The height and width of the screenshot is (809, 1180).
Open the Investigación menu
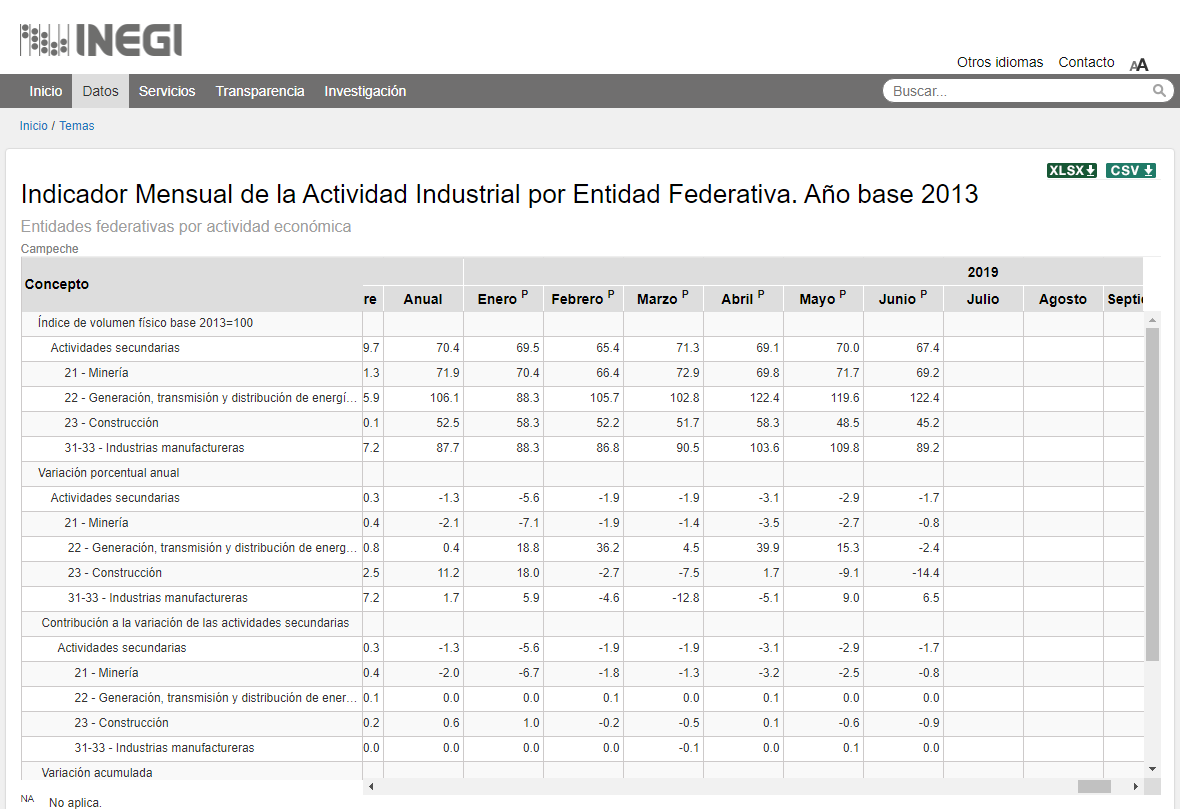(x=365, y=91)
